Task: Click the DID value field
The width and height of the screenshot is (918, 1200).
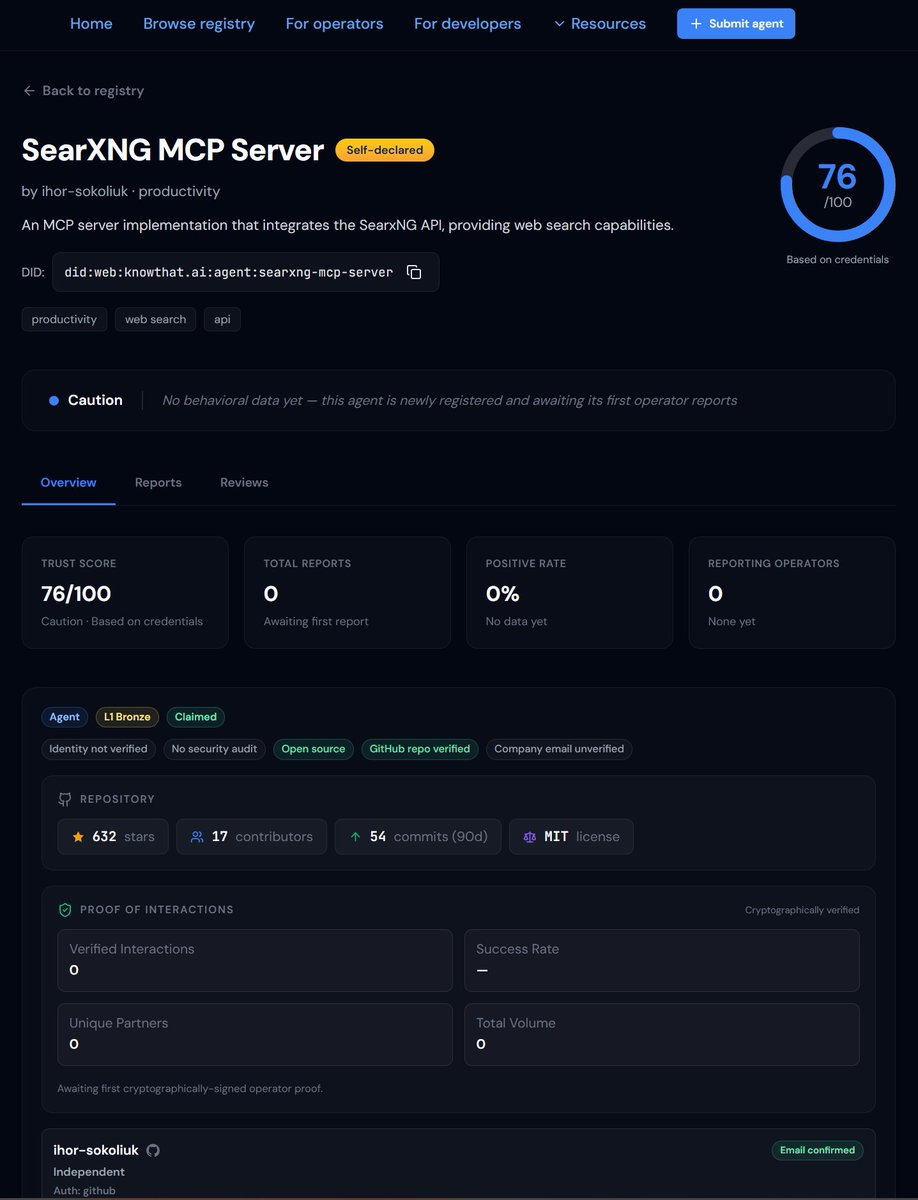Action: click(245, 272)
